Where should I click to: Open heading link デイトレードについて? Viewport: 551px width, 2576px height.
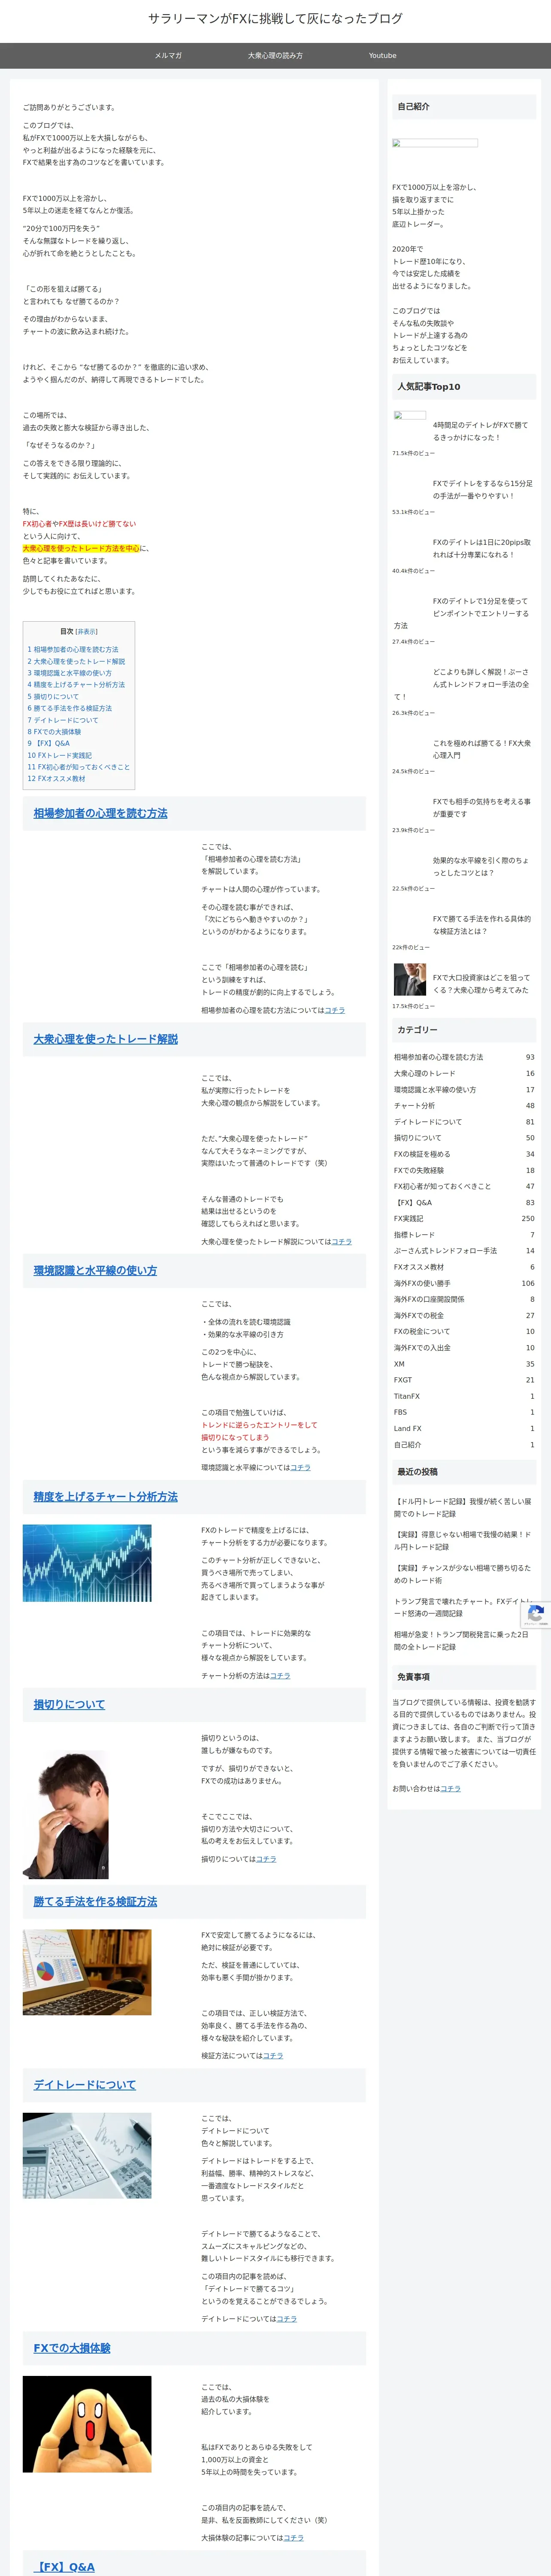click(84, 2085)
